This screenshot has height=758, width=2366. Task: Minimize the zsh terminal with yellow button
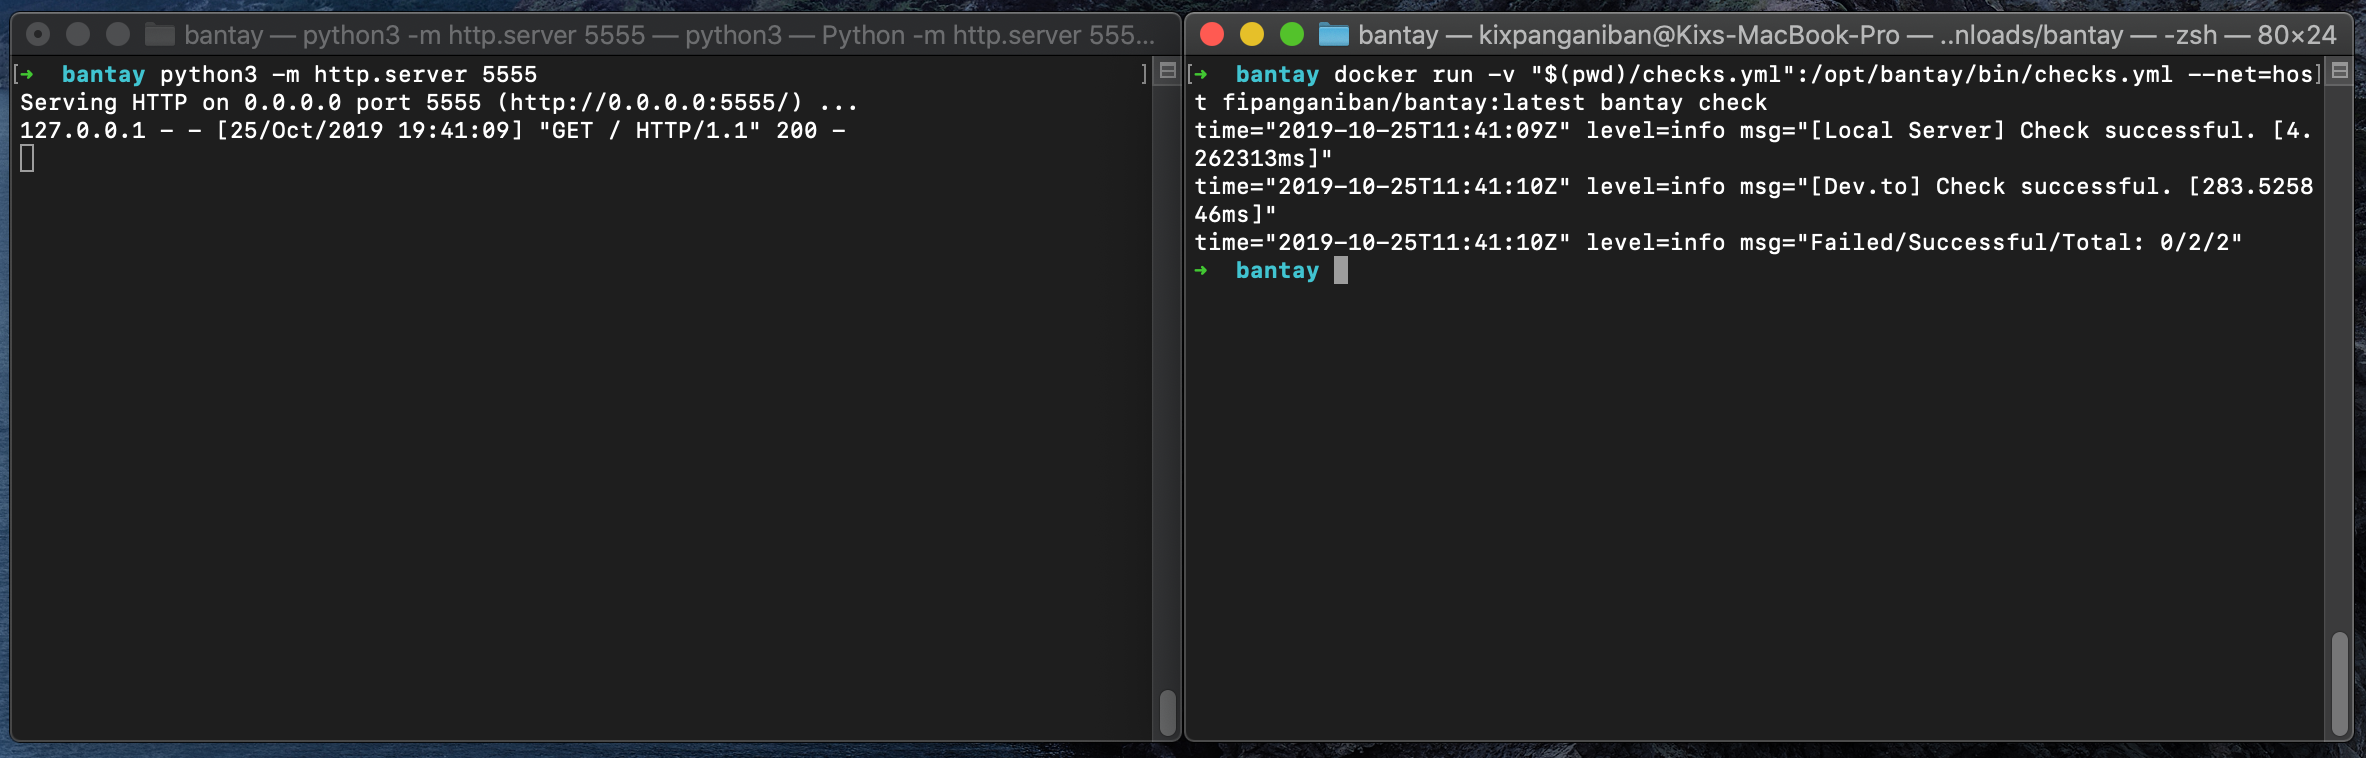pyautogui.click(x=1252, y=35)
